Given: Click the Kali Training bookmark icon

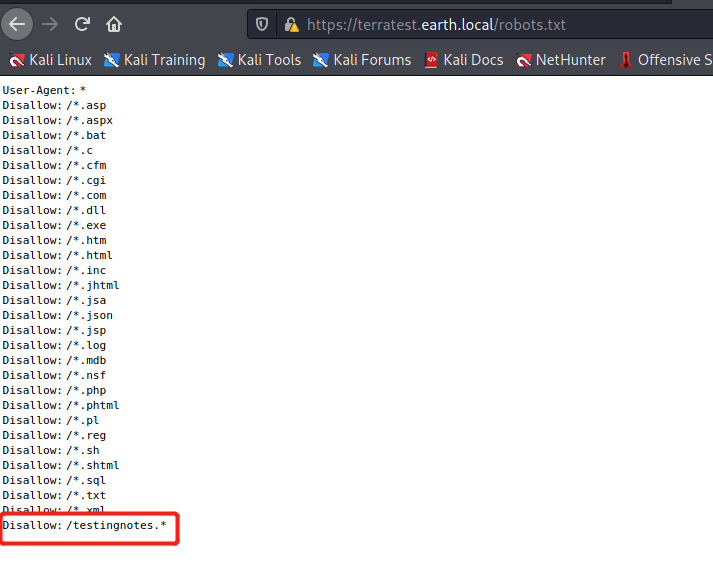Looking at the screenshot, I should [111, 60].
